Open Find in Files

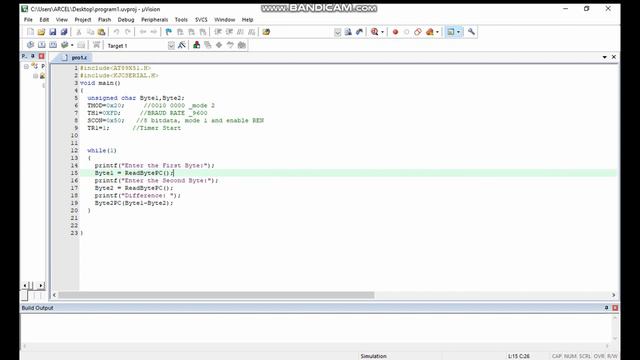266,32
